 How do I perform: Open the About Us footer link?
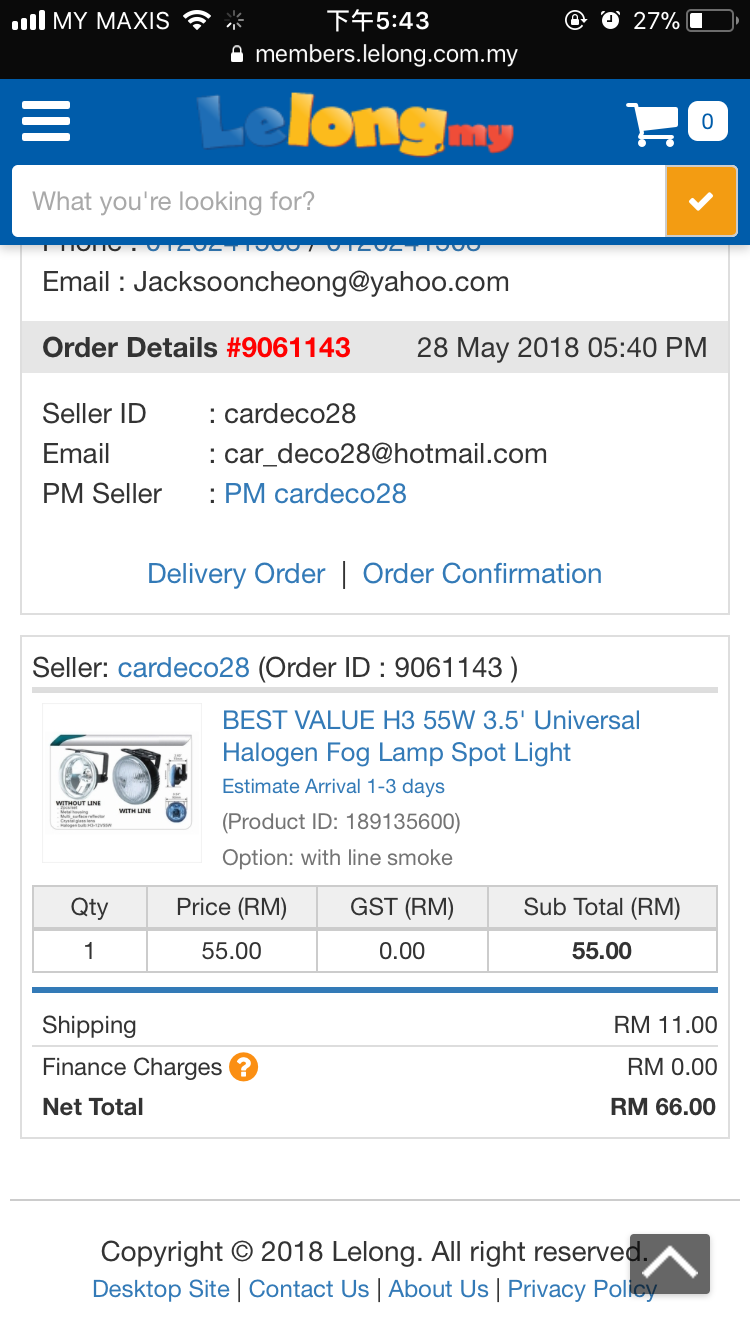tap(438, 1289)
